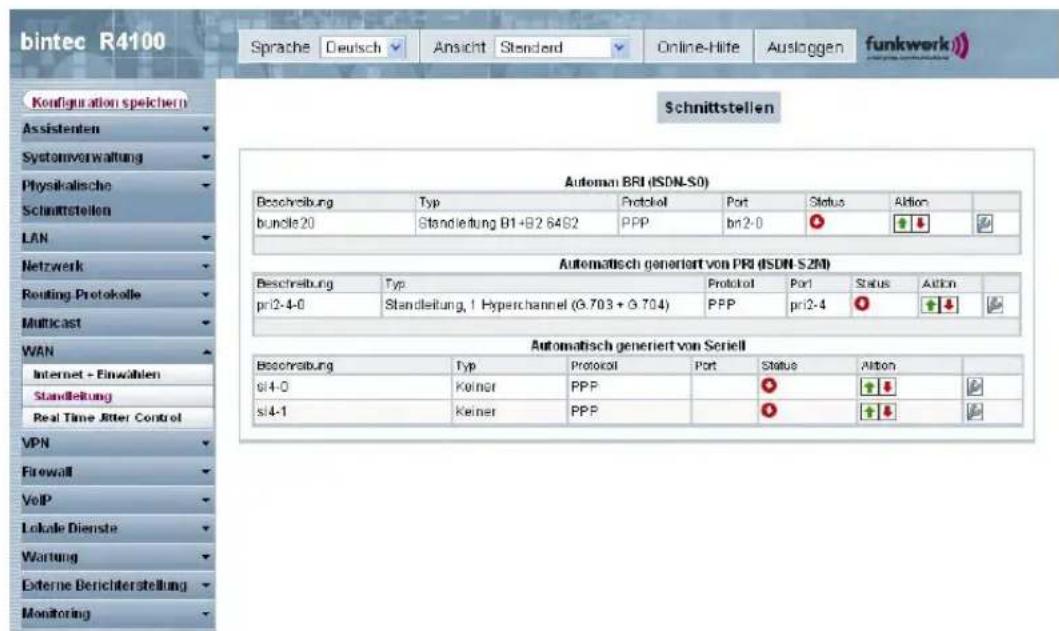Click green up arrow for si4-0 row
Image resolution: width=1059 pixels, height=631 pixels.
point(870,387)
